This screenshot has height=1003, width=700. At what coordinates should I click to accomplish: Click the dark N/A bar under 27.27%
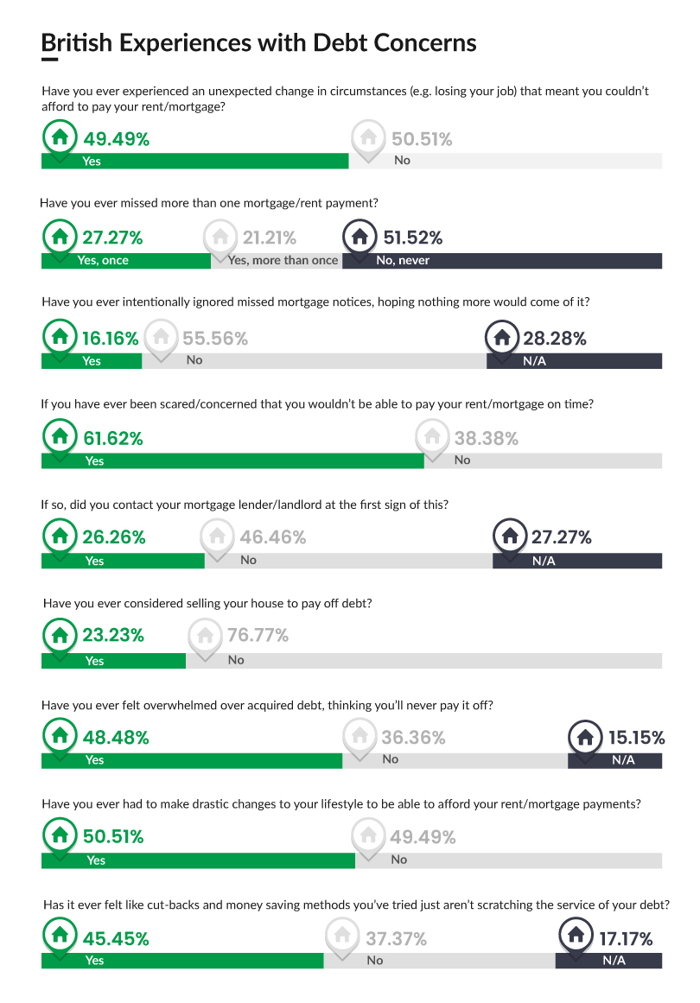[577, 561]
